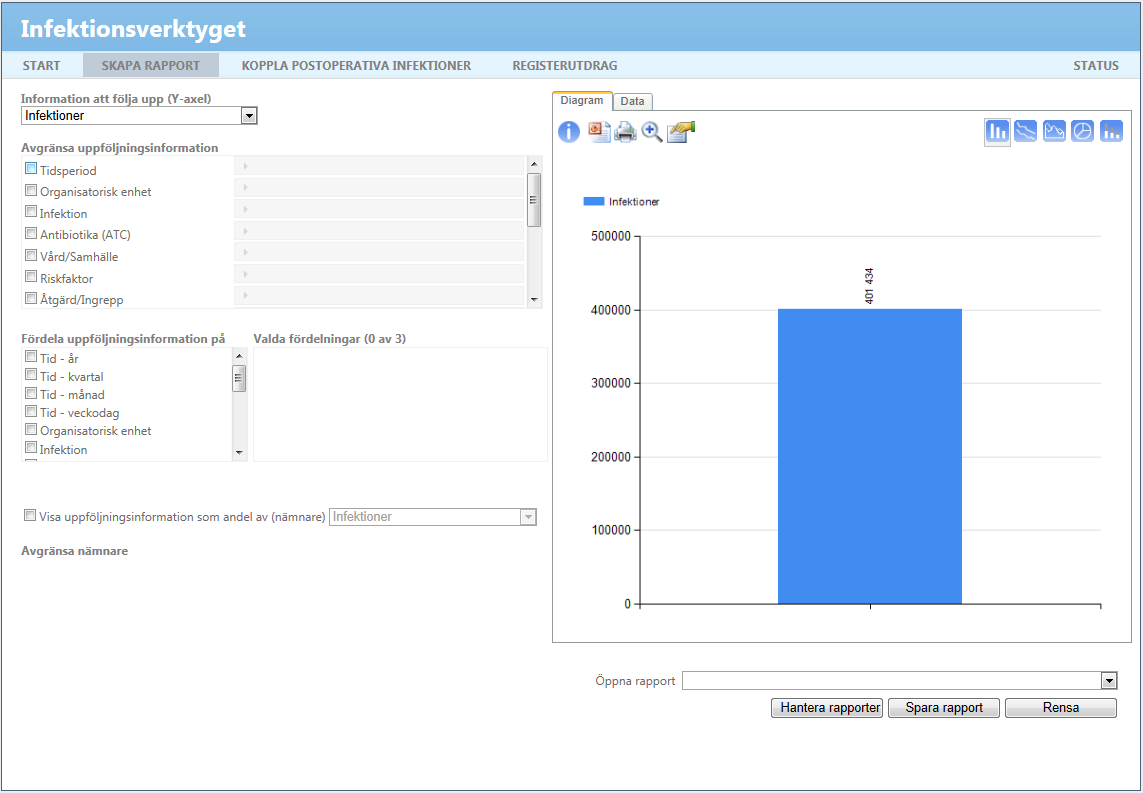Select the Diagram tab
The width and height of the screenshot is (1143, 793).
pyautogui.click(x=582, y=101)
